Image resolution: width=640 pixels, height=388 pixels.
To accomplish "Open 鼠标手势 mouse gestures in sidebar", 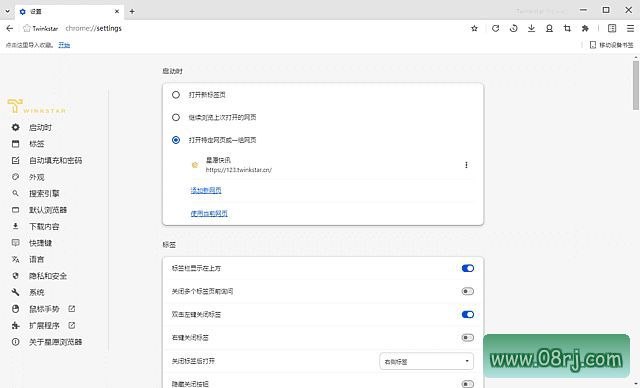I will [44, 309].
